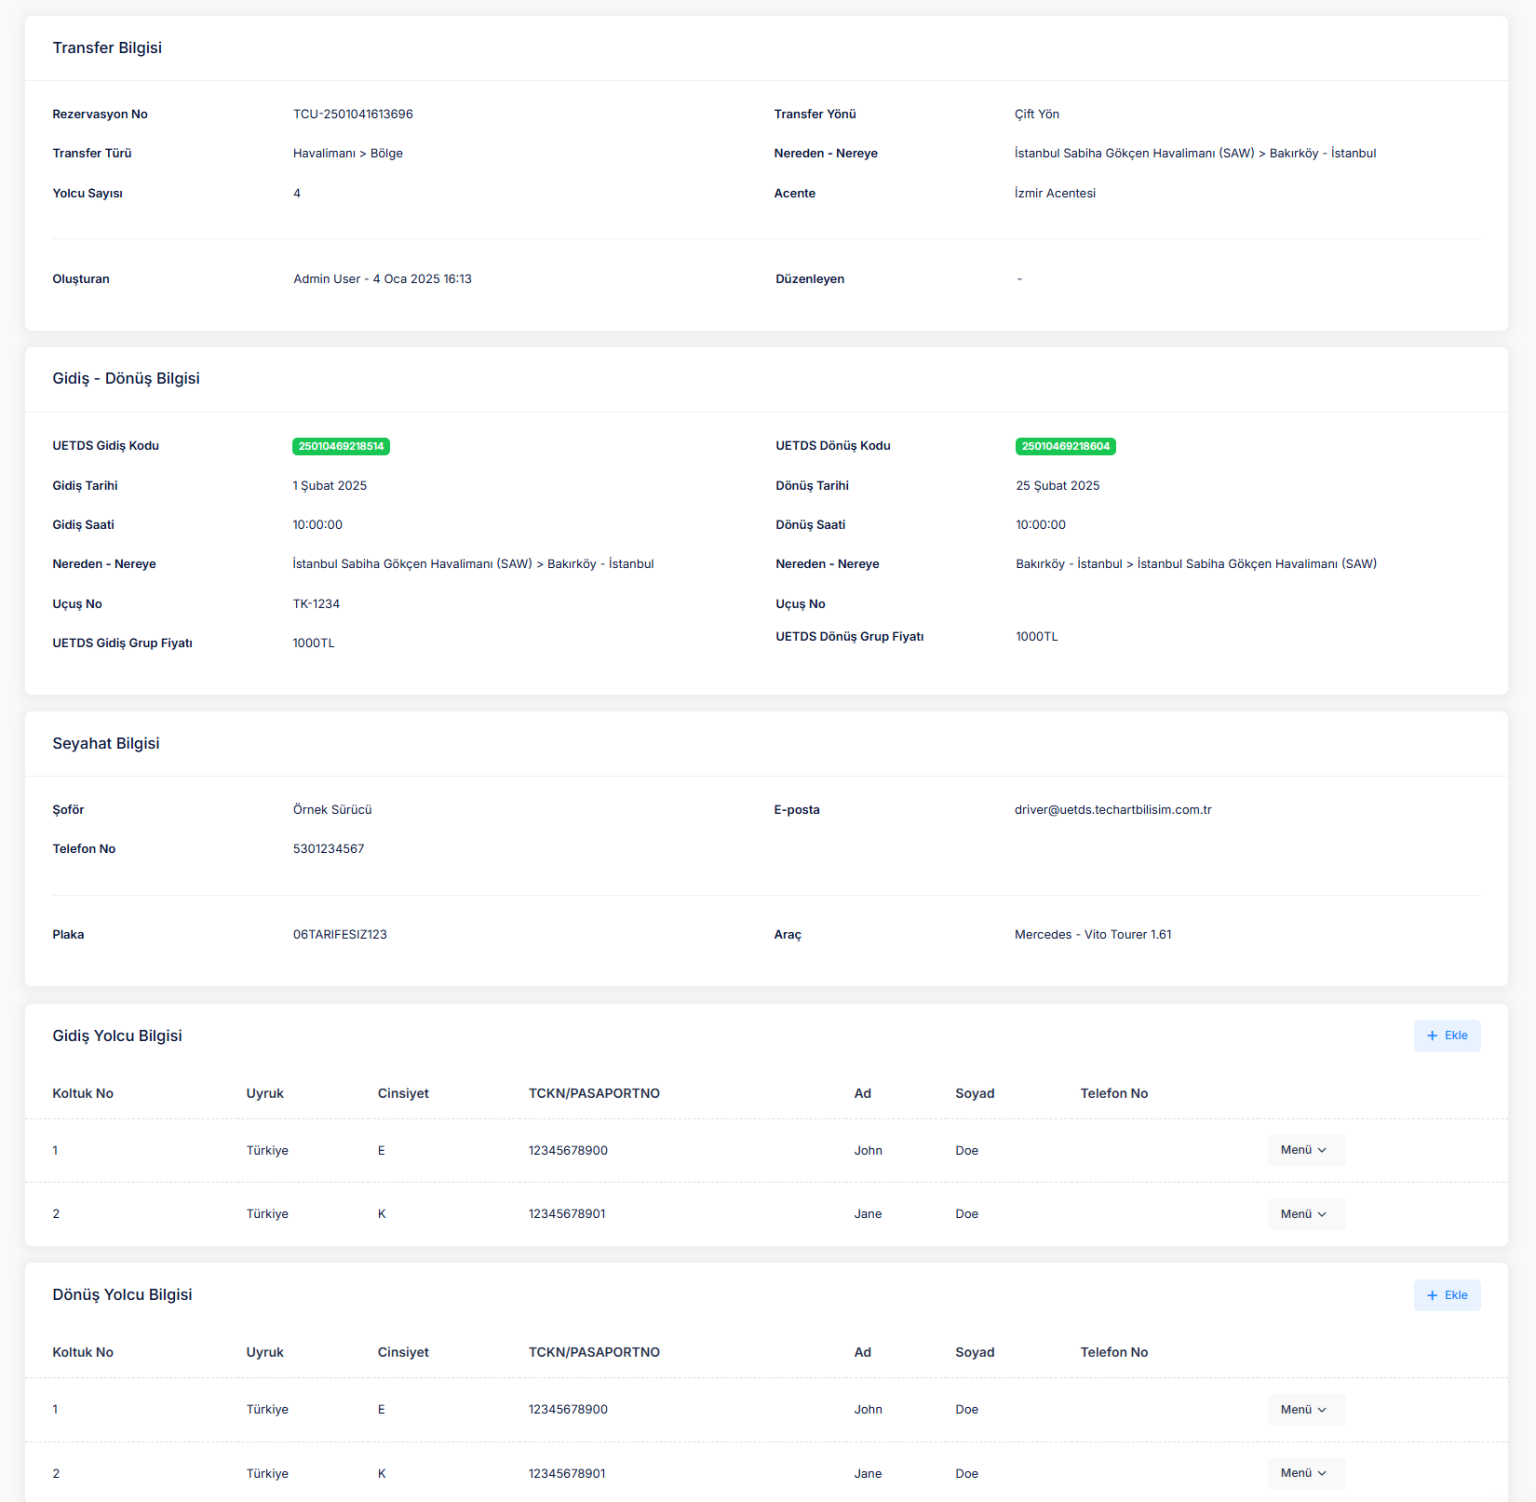Select seat number 1 in return passenger list
Image resolution: width=1536 pixels, height=1502 pixels.
55,1409
